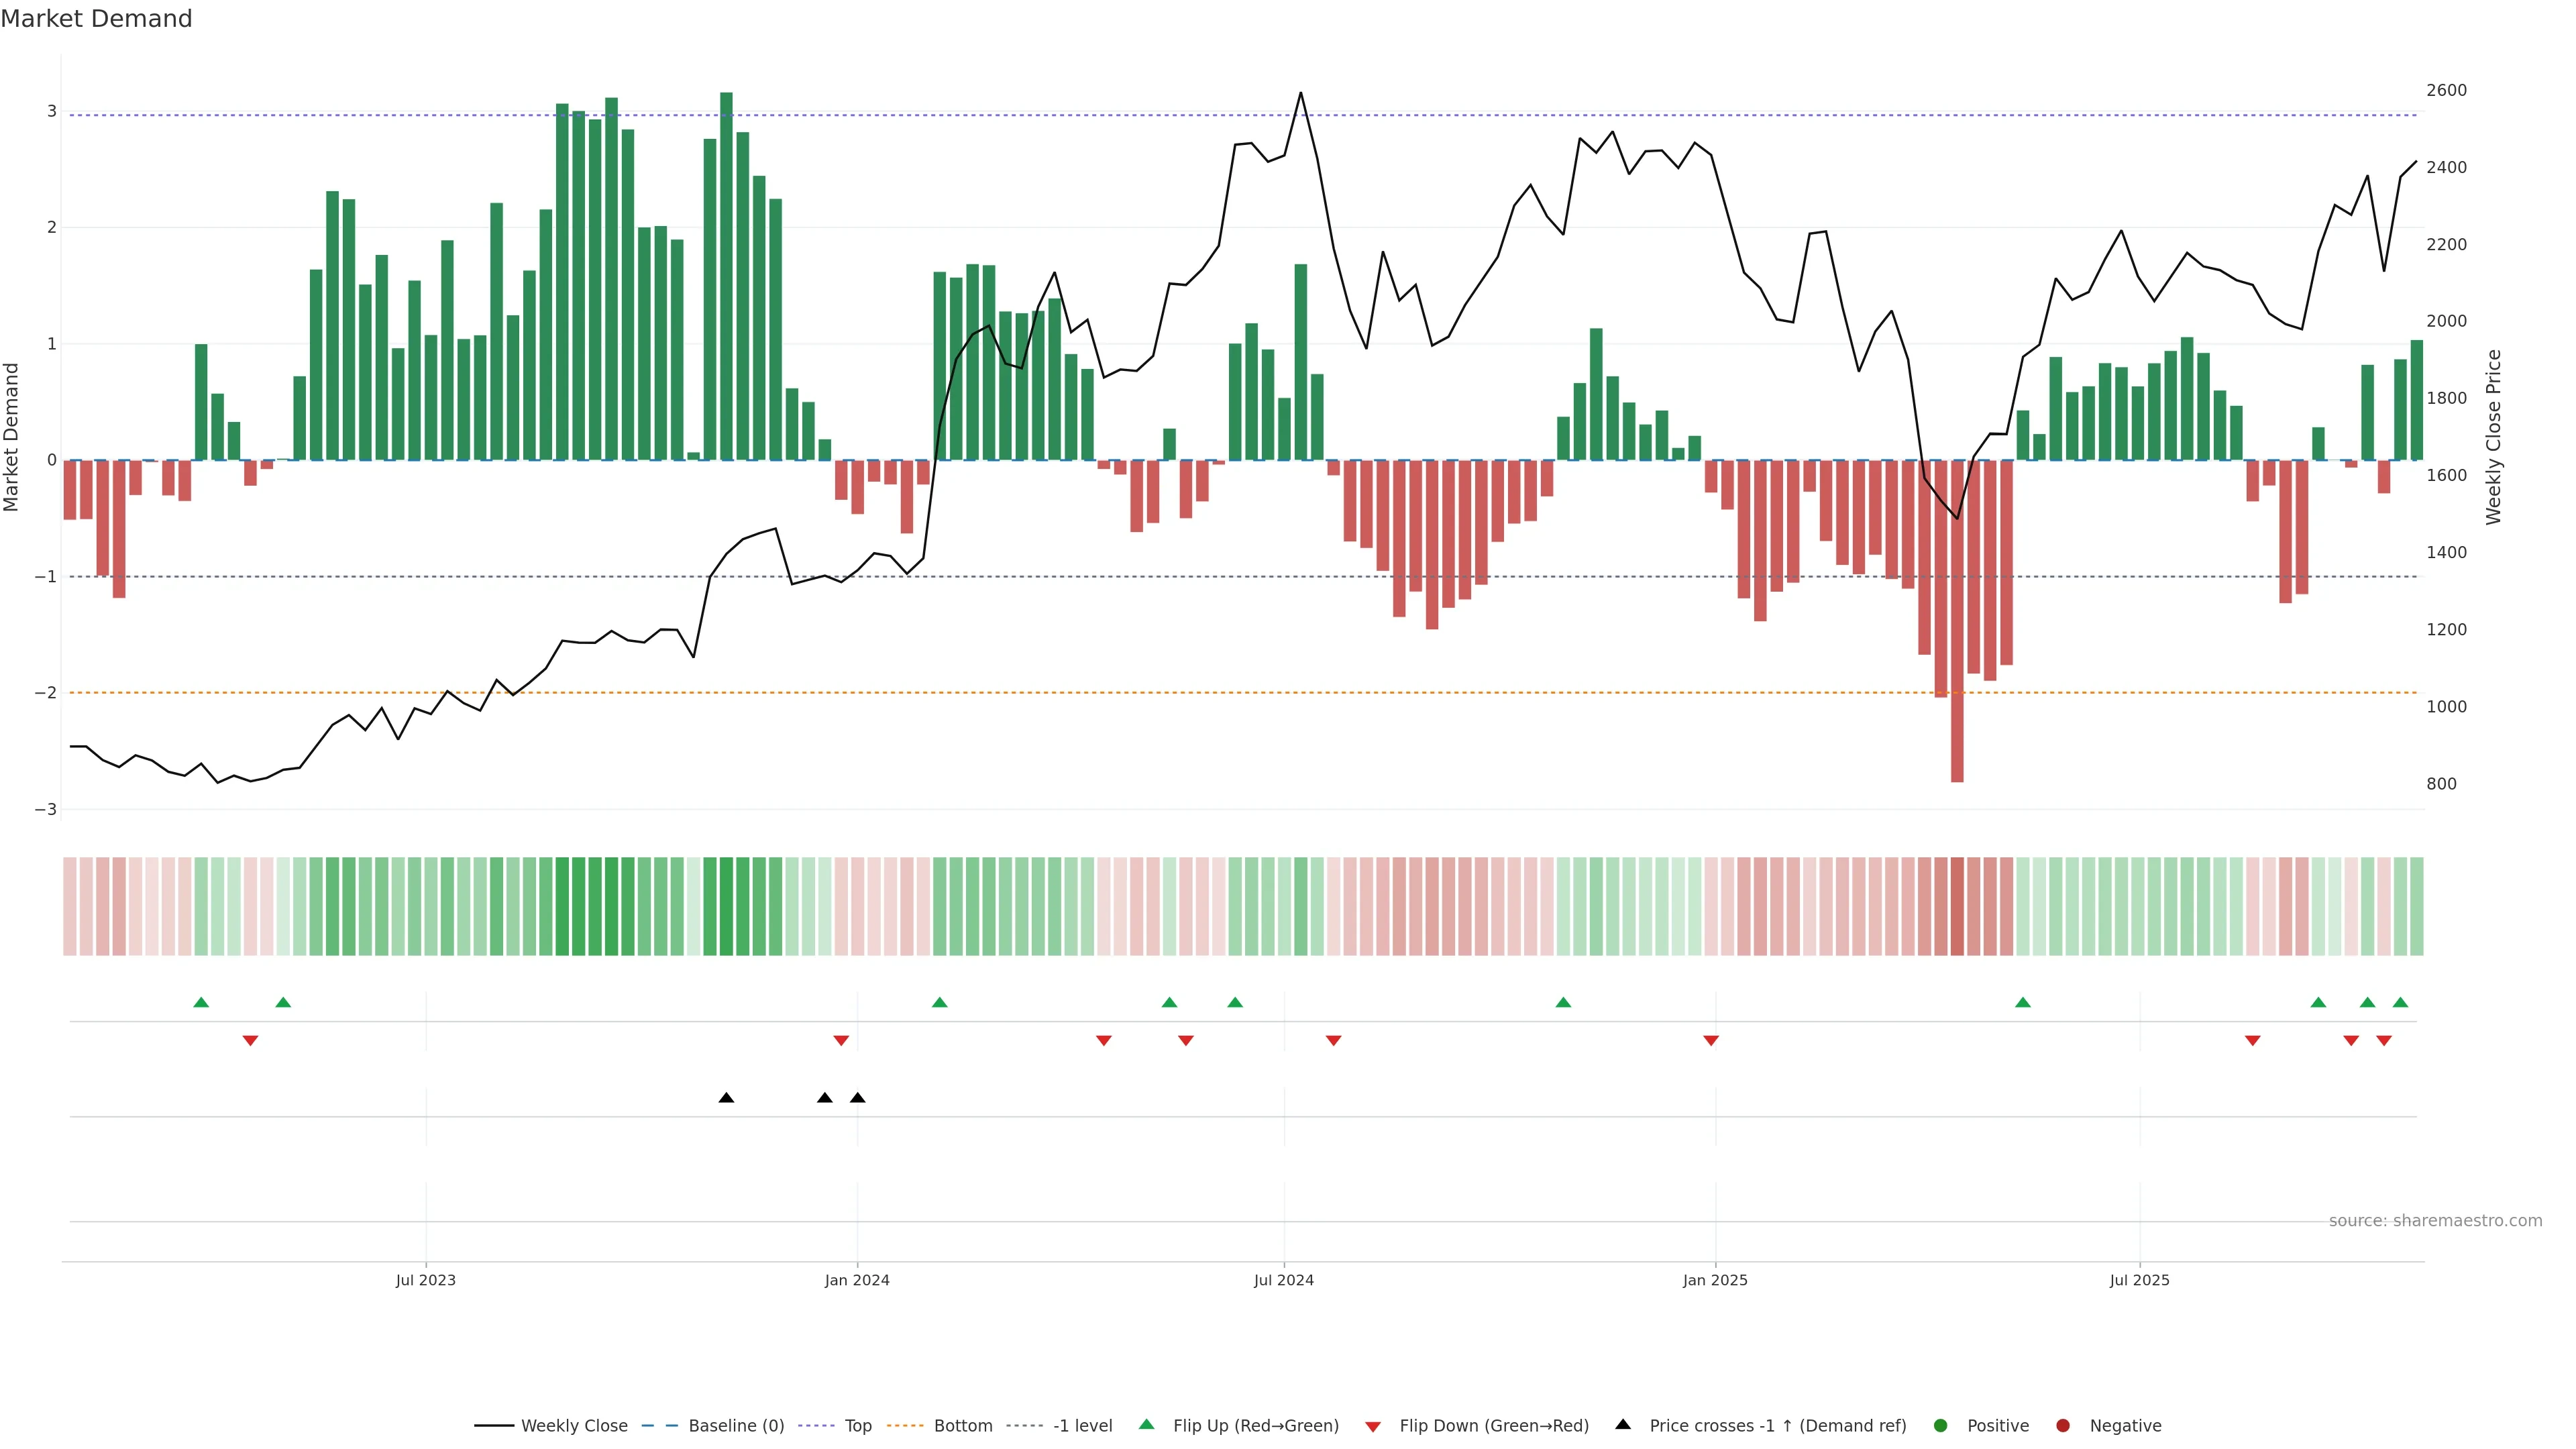This screenshot has height=1449, width=2576.
Task: Click the darkest red heatmap strip cell
Action: click(1957, 906)
